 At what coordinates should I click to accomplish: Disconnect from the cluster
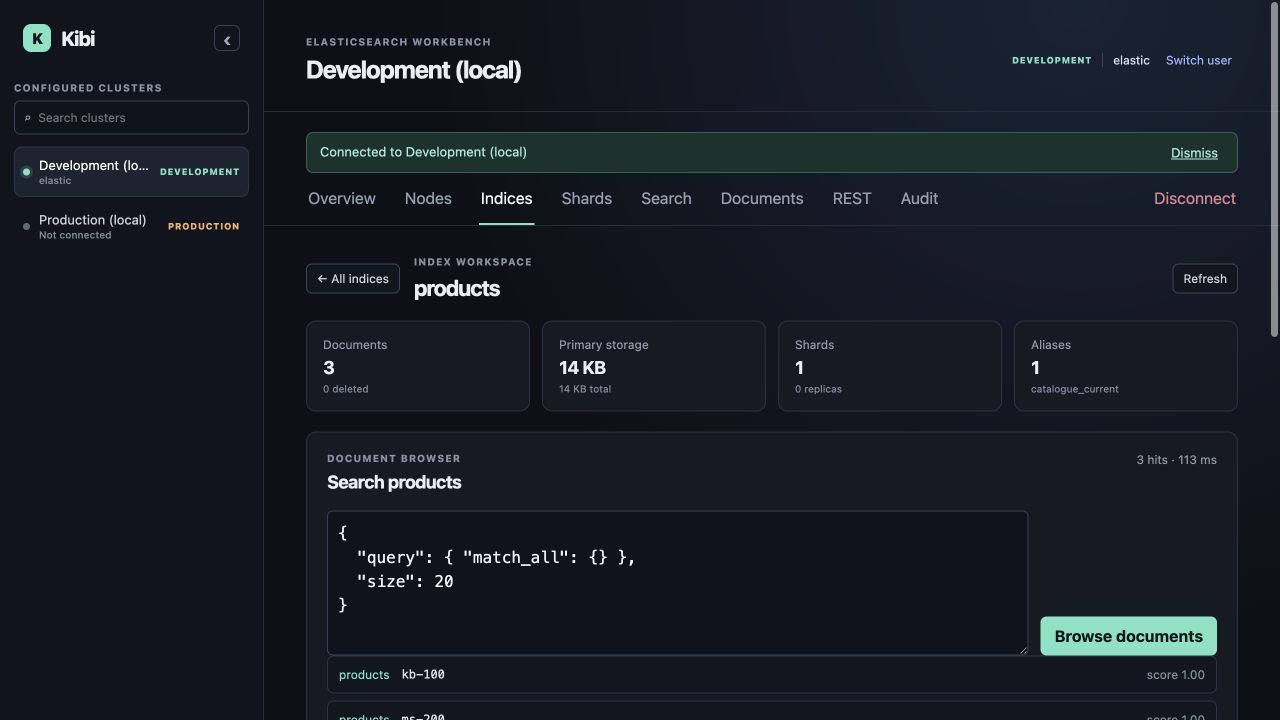pyautogui.click(x=1195, y=198)
